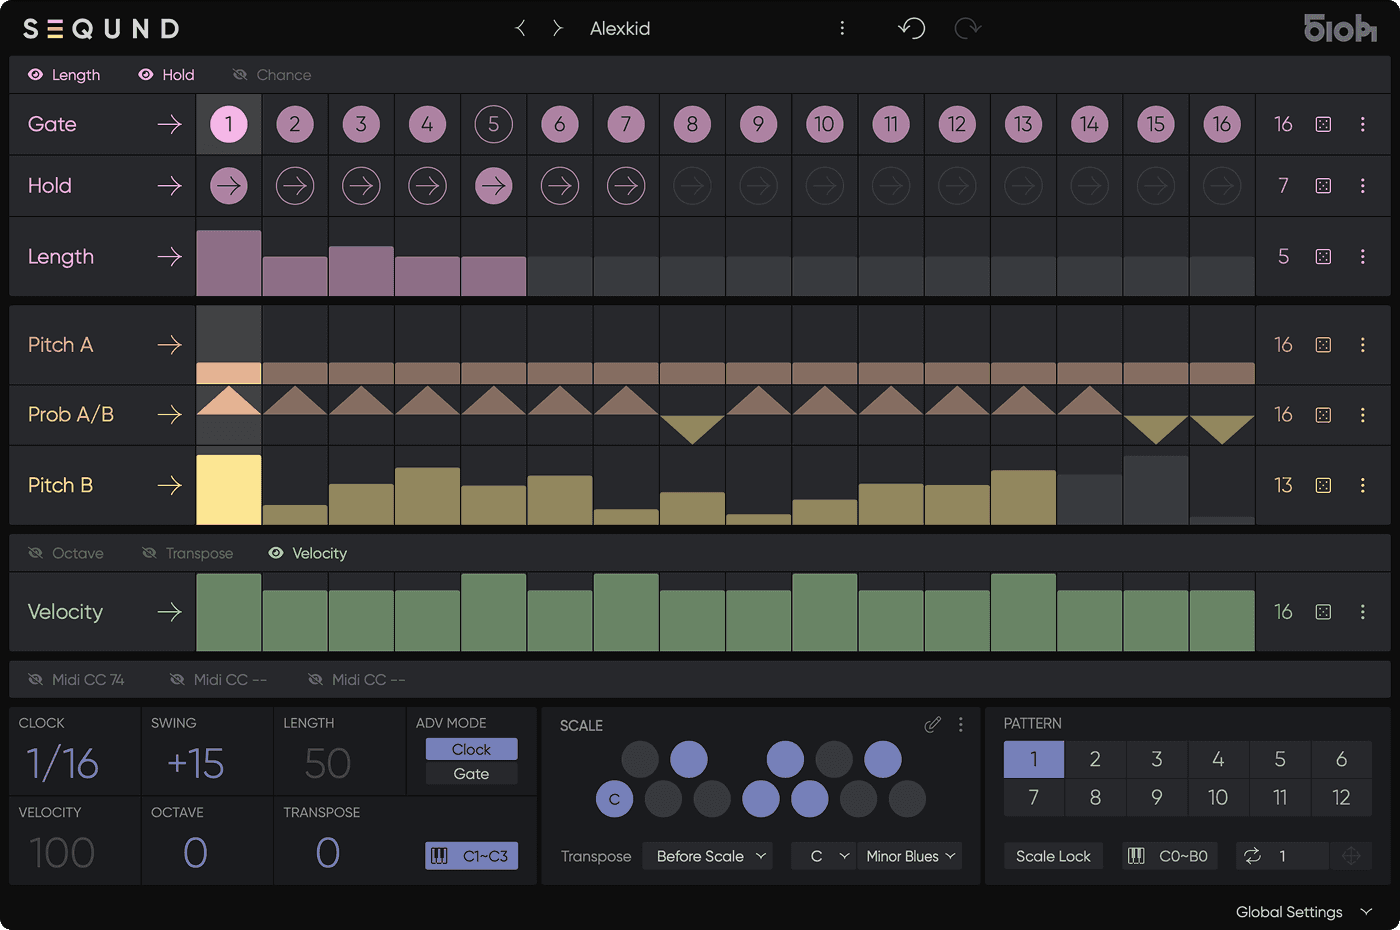
Task: Randomize the Pitch B lane with dice
Action: click(1323, 485)
